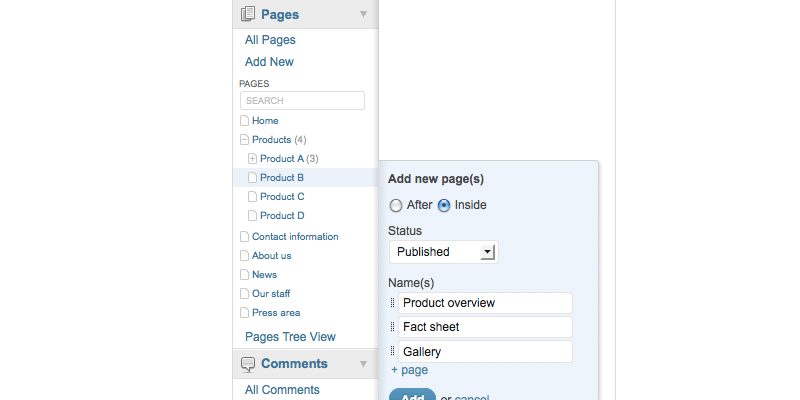Image resolution: width=800 pixels, height=400 pixels.
Task: Click the Home page document icon
Action: (244, 121)
